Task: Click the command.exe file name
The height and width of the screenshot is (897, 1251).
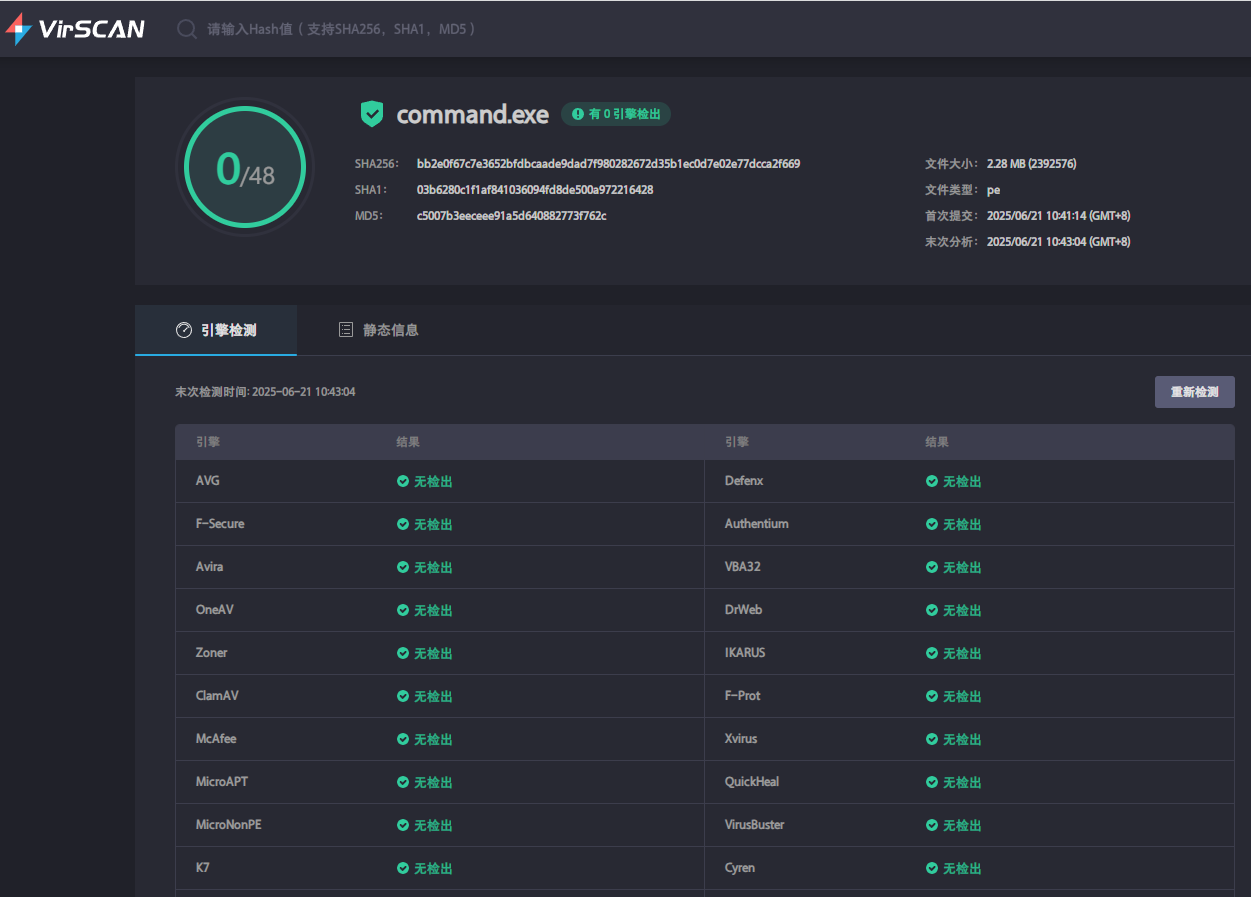Action: 472,114
